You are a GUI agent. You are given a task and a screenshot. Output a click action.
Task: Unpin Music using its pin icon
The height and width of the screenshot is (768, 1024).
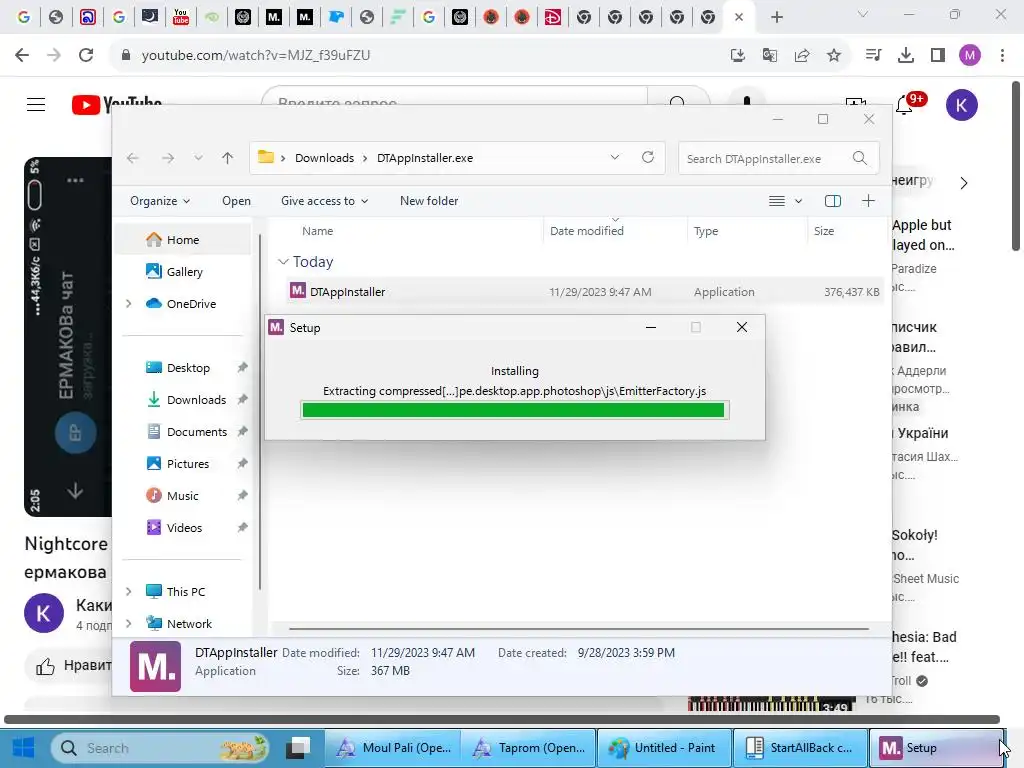242,495
